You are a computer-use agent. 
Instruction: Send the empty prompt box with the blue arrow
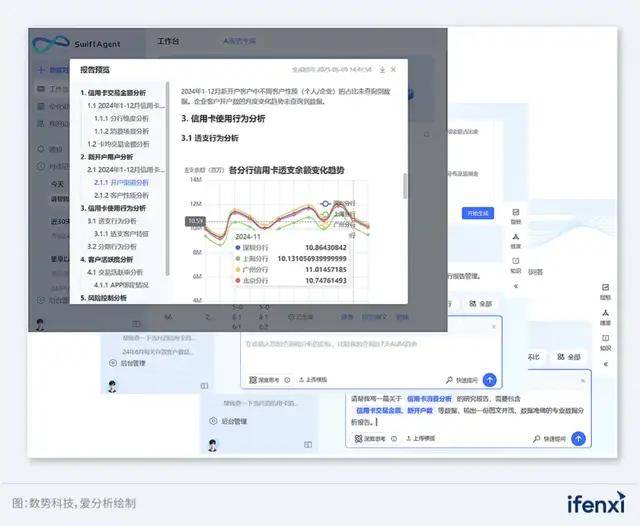(490, 380)
